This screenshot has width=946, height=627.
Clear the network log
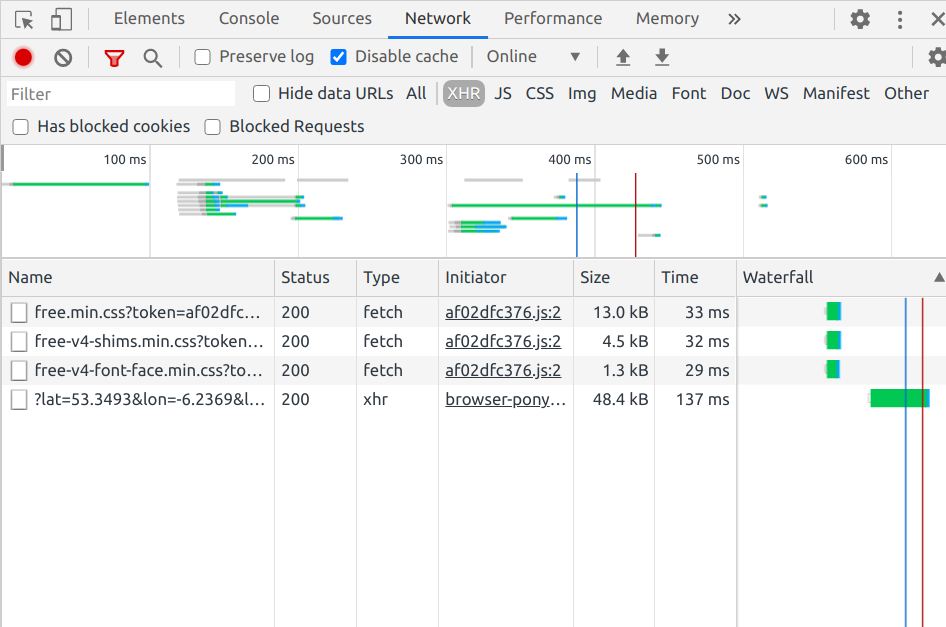pos(63,58)
